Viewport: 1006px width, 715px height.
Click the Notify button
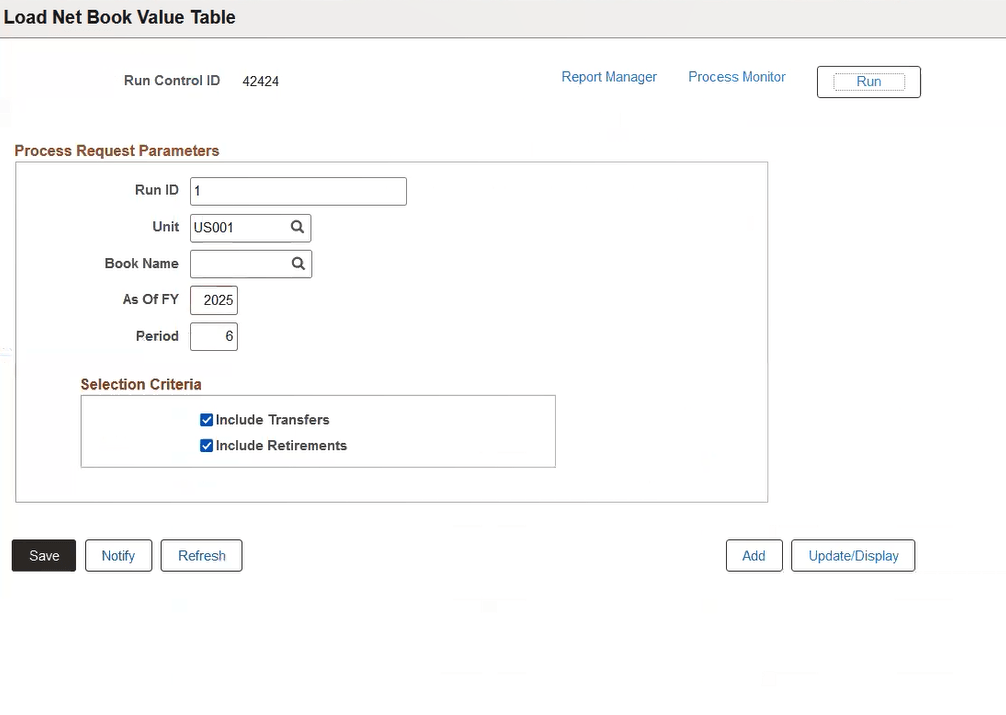[x=118, y=555]
